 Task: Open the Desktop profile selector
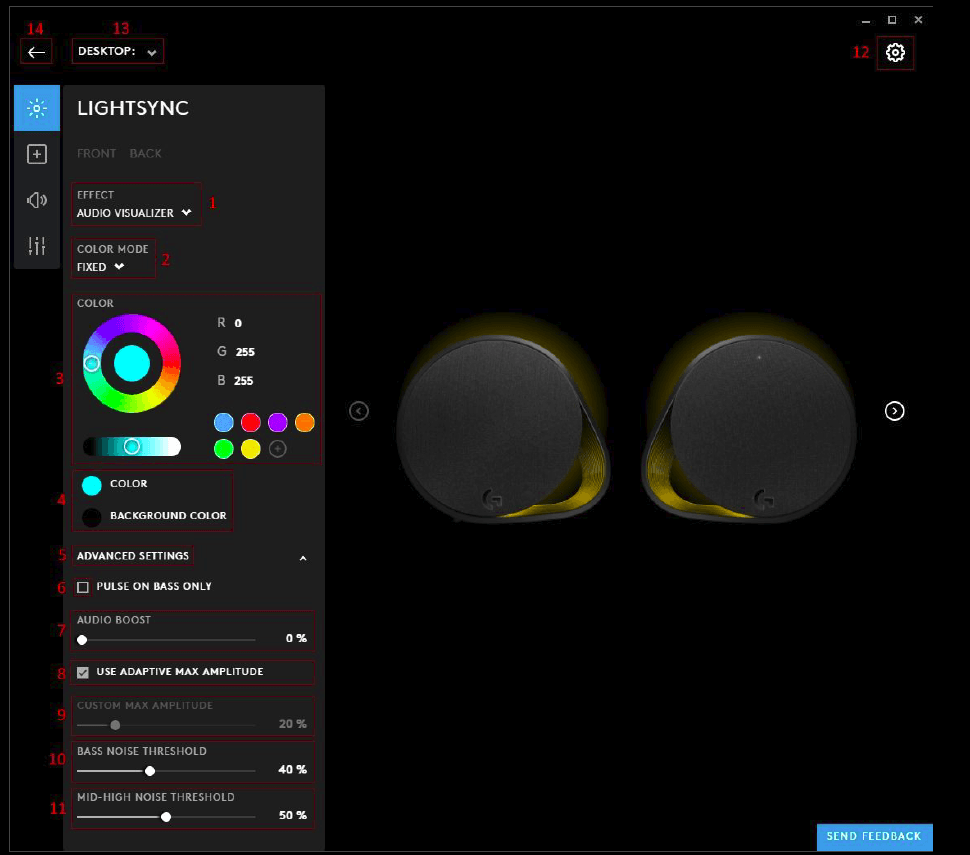pos(118,52)
